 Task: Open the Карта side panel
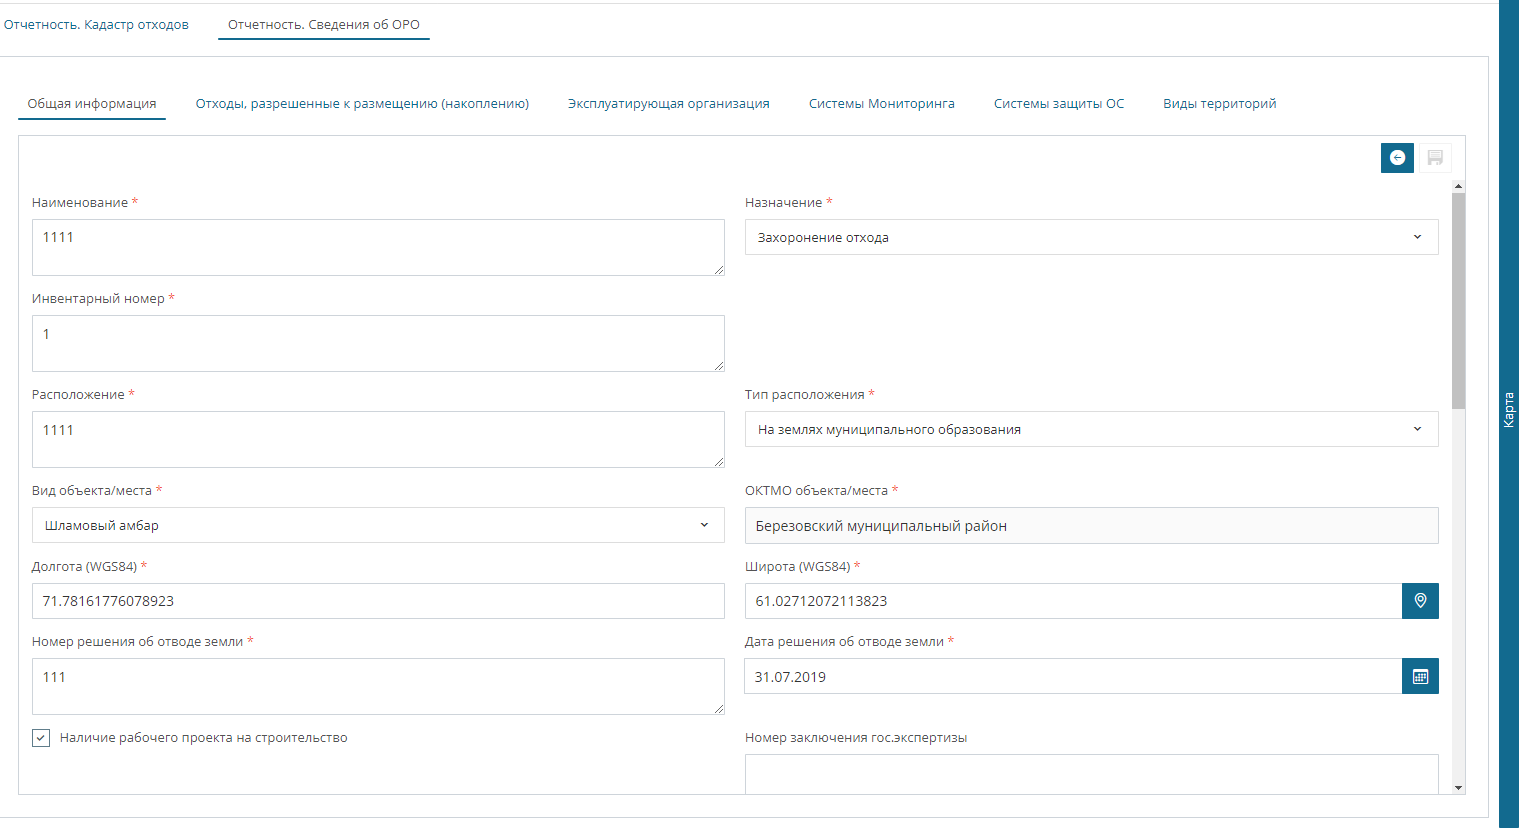[x=1508, y=410]
